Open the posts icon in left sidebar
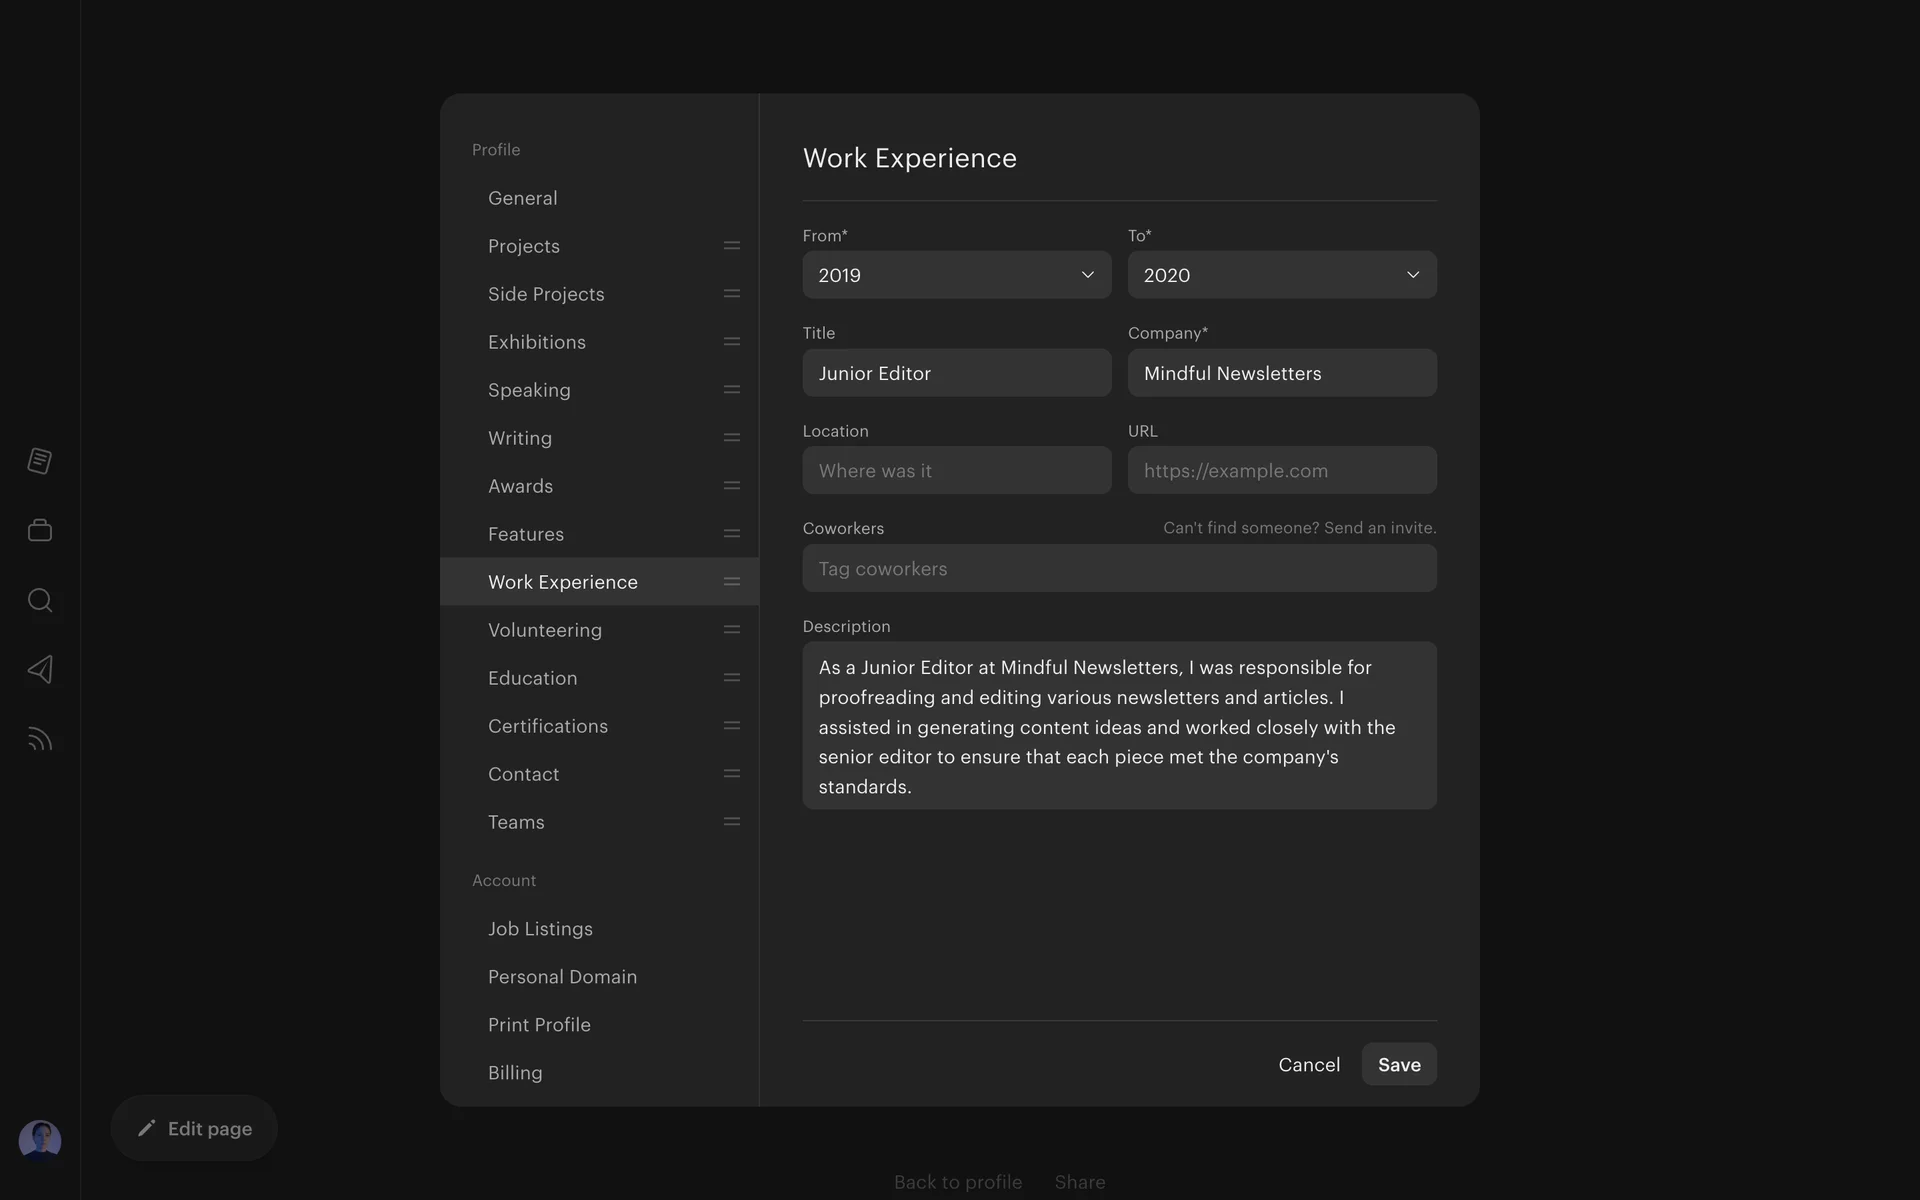 (40, 461)
